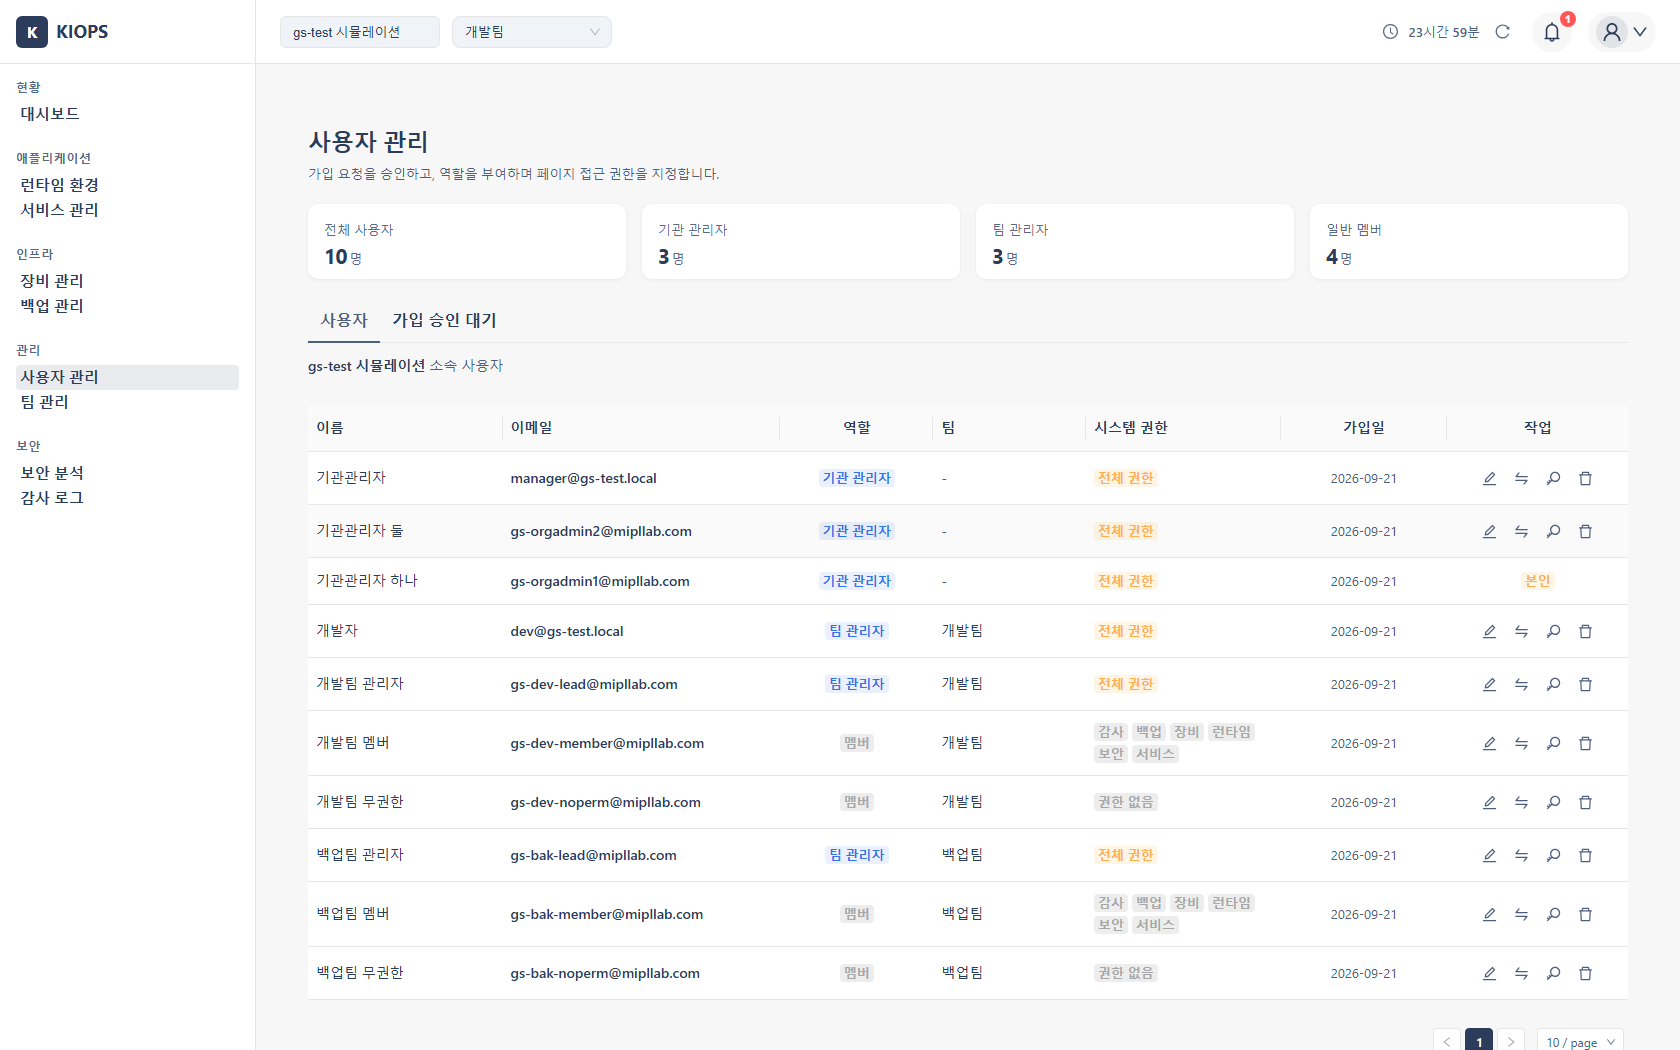
Task: Select the 사용자 tab
Action: coord(344,320)
